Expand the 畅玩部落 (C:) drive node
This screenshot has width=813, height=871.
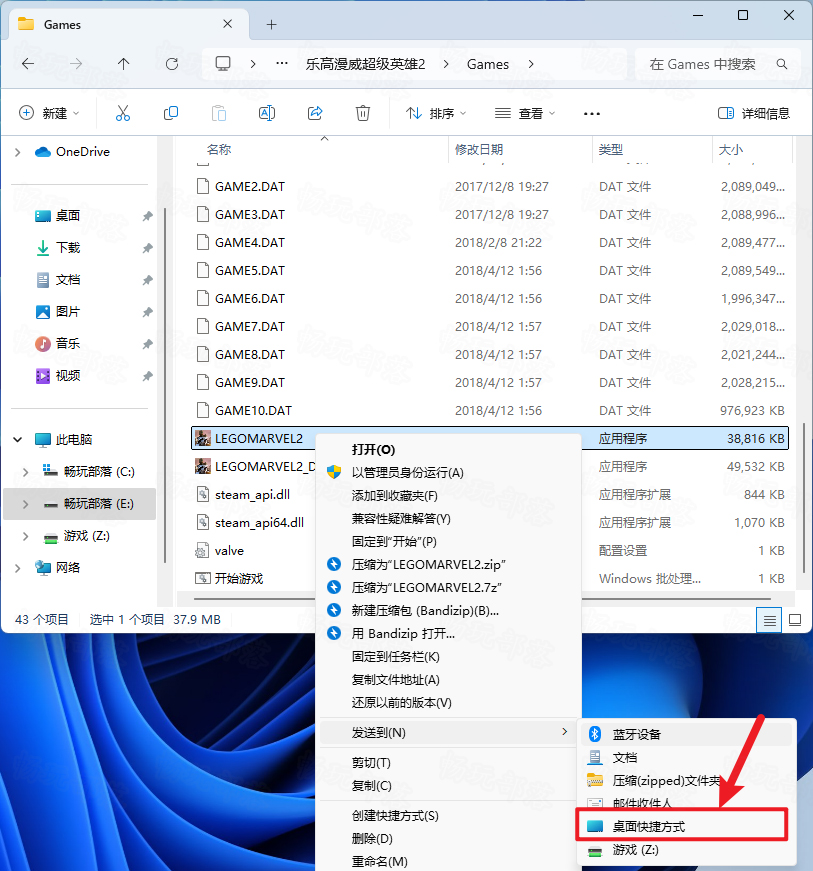coord(26,472)
